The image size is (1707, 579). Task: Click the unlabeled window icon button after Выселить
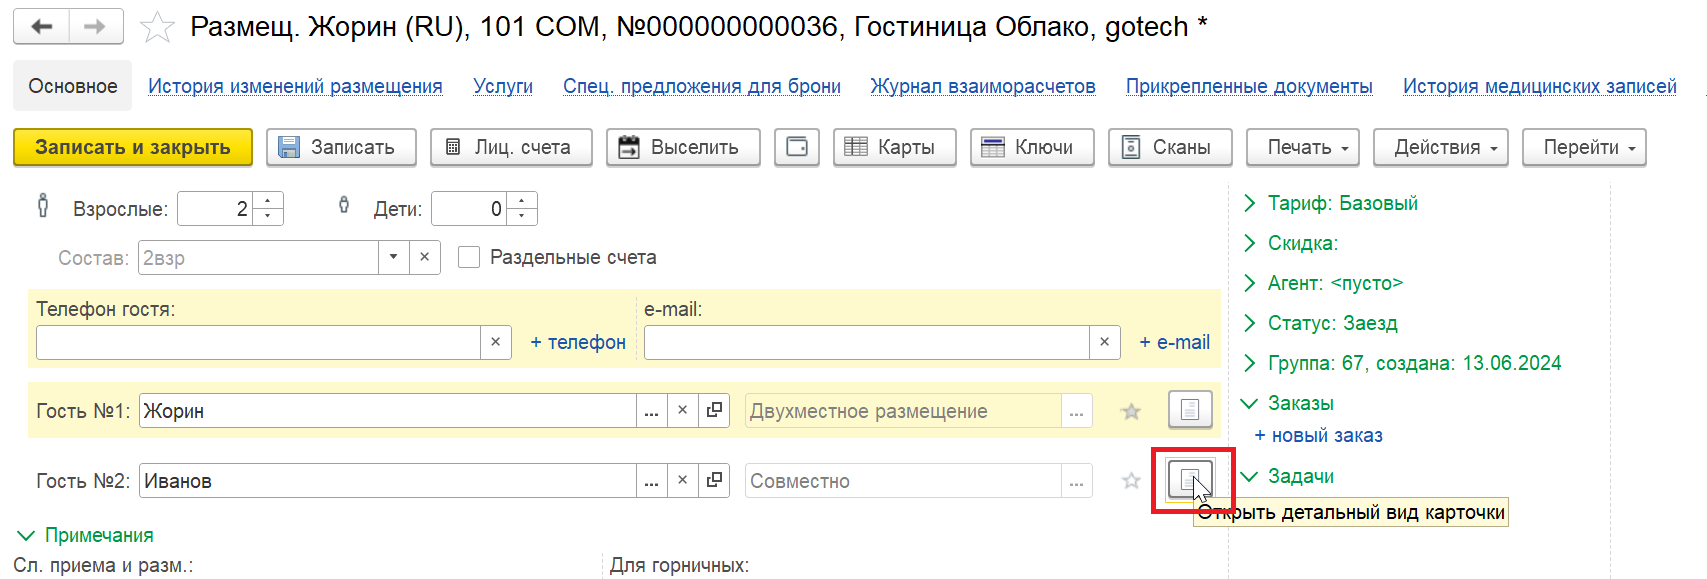(797, 147)
